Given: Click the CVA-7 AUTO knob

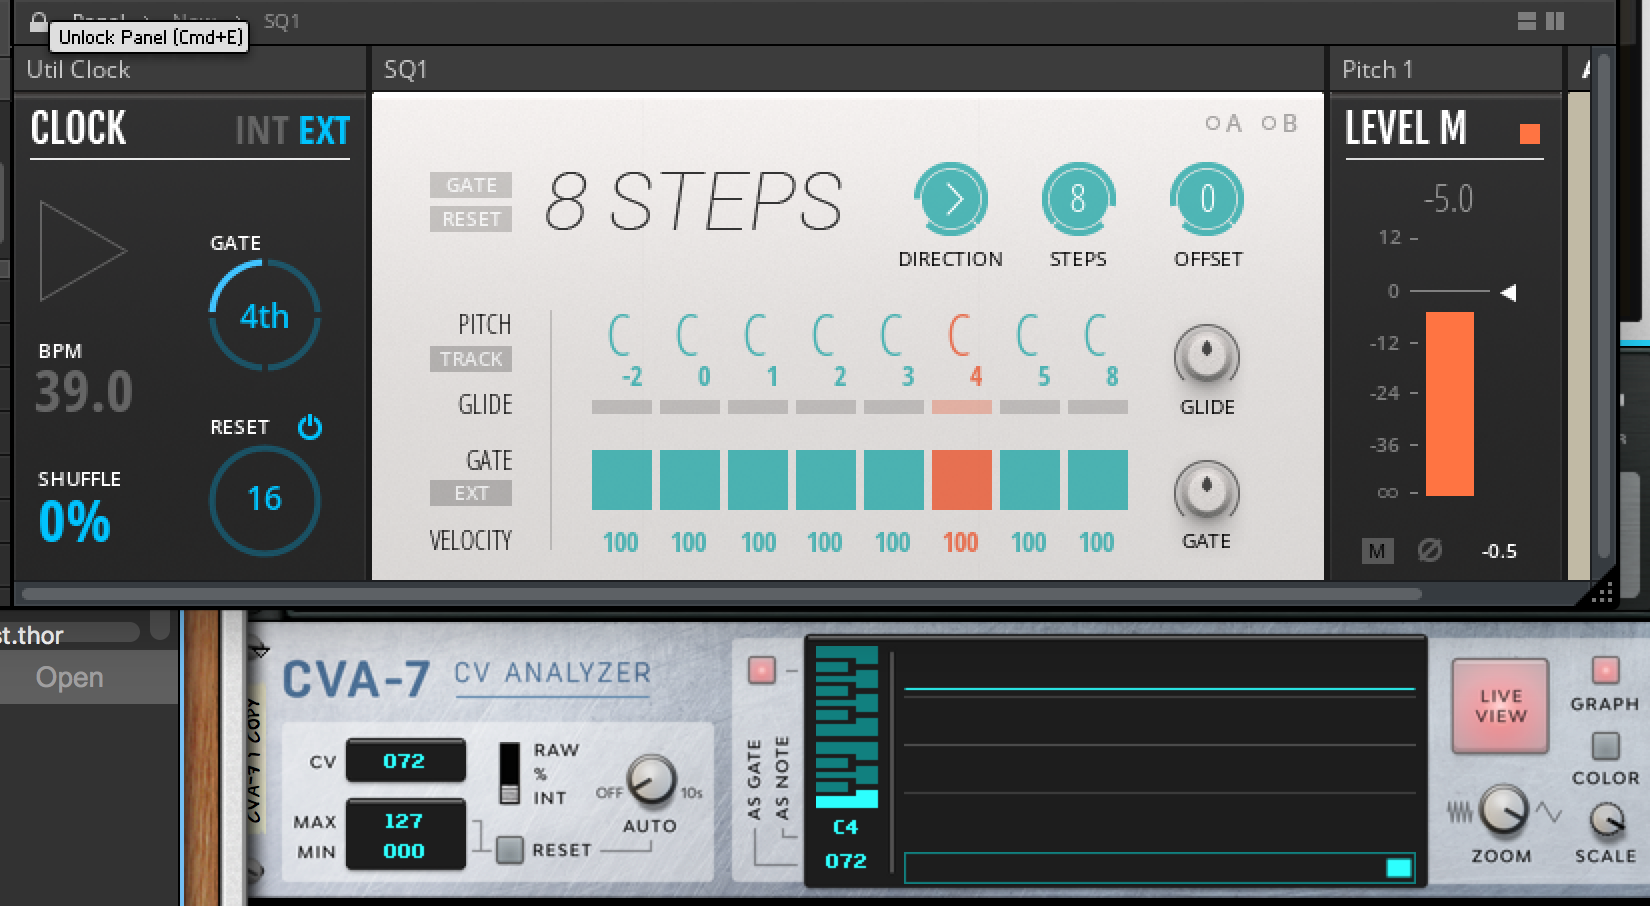Looking at the screenshot, I should tap(651, 781).
